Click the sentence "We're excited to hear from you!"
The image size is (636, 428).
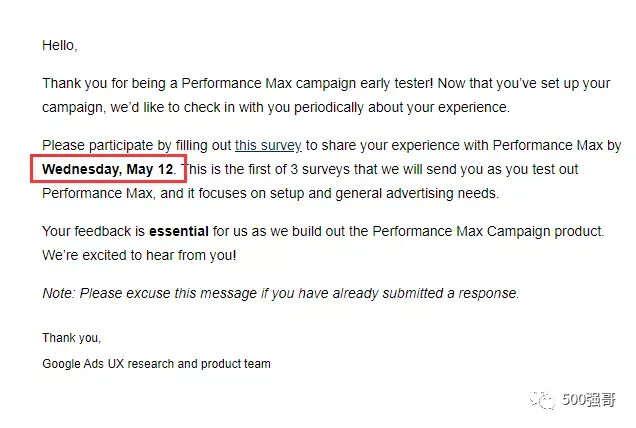click(139, 255)
